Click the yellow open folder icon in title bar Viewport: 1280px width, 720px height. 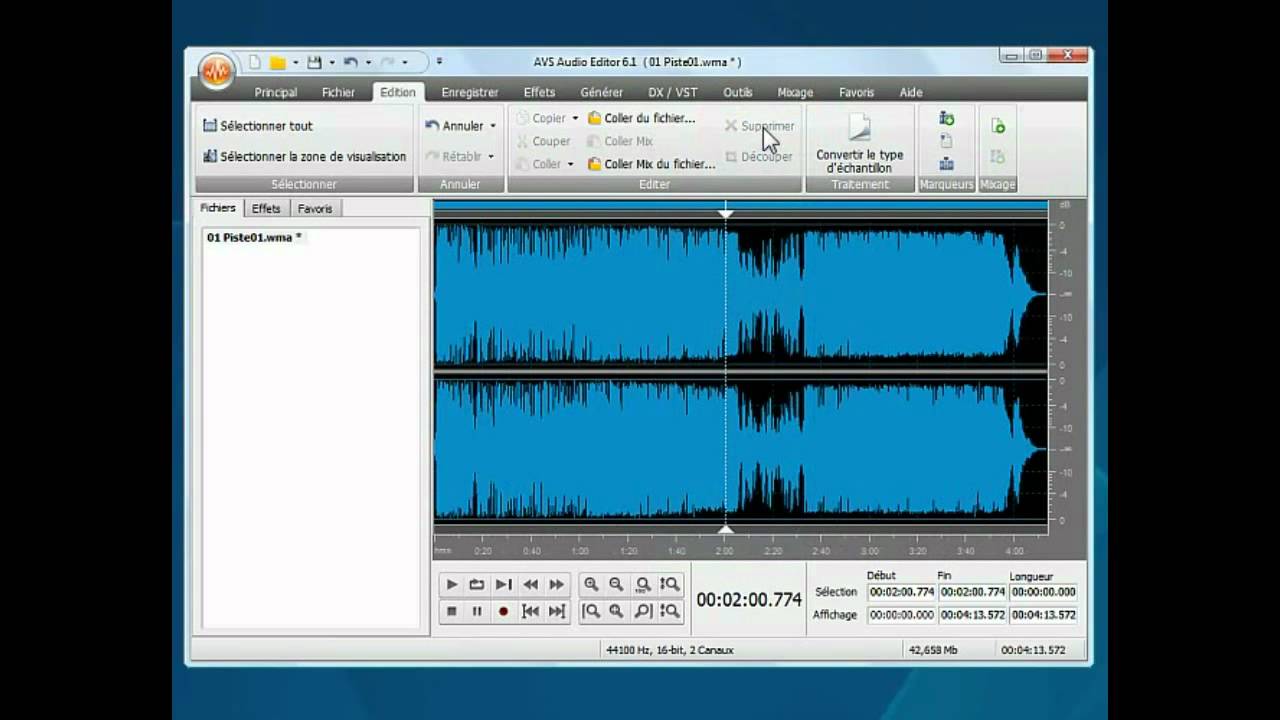tap(277, 62)
